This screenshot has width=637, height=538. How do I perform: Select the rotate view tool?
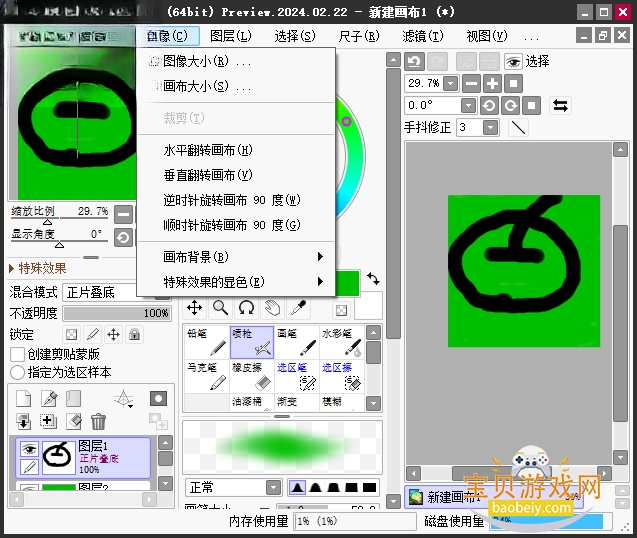[246, 308]
